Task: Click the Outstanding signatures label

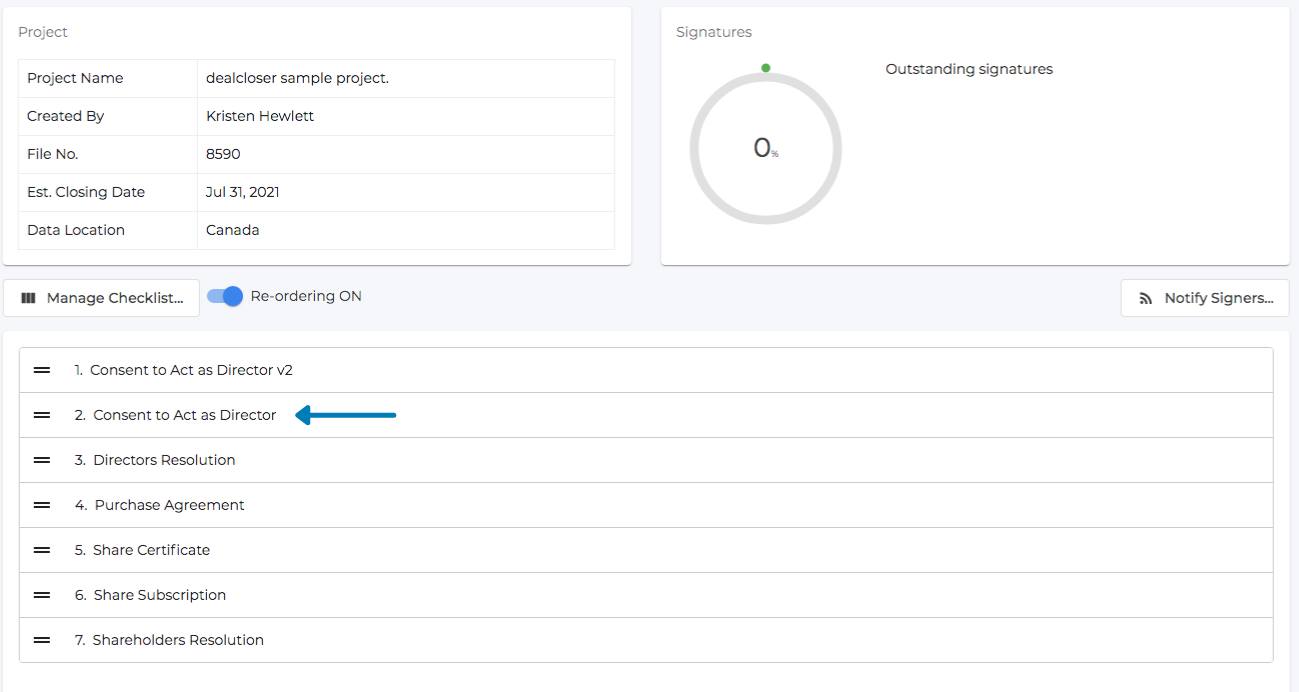Action: coord(968,68)
